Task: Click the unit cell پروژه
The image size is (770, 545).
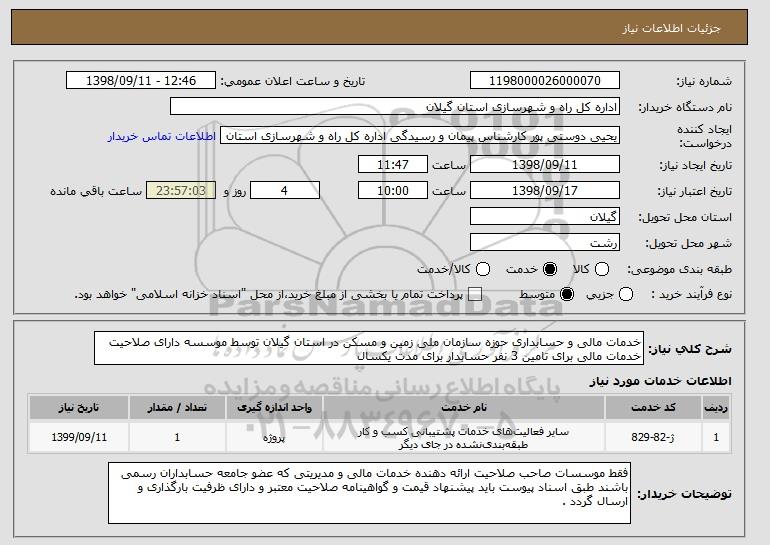Action: [x=274, y=437]
